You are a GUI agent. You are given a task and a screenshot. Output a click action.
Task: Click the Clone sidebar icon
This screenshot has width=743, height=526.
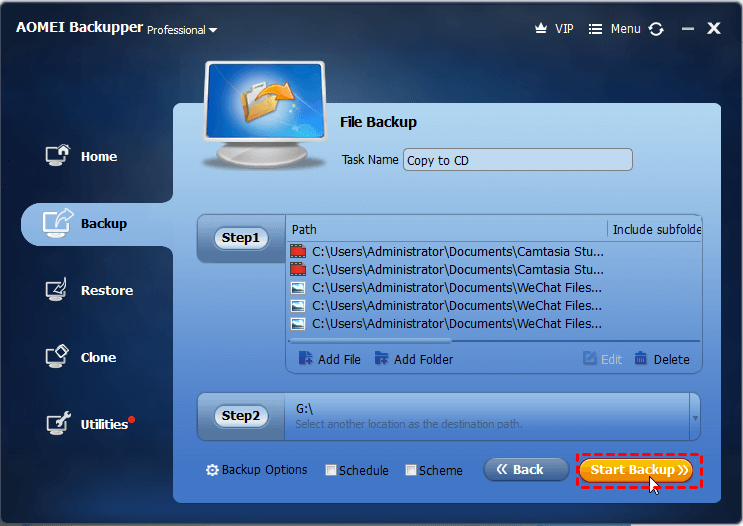pyautogui.click(x=57, y=356)
